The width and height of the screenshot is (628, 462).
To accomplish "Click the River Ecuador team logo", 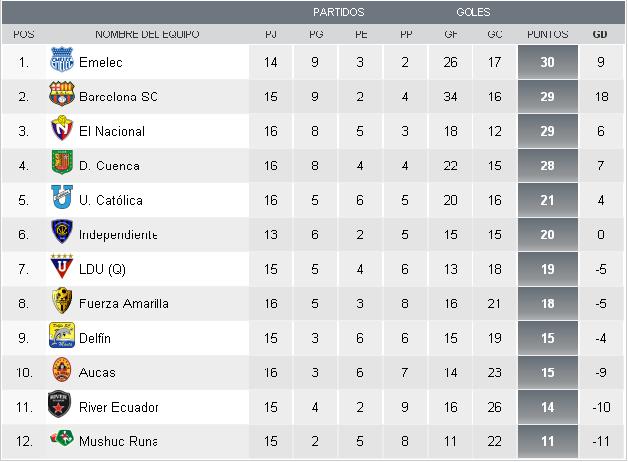I will [62, 406].
